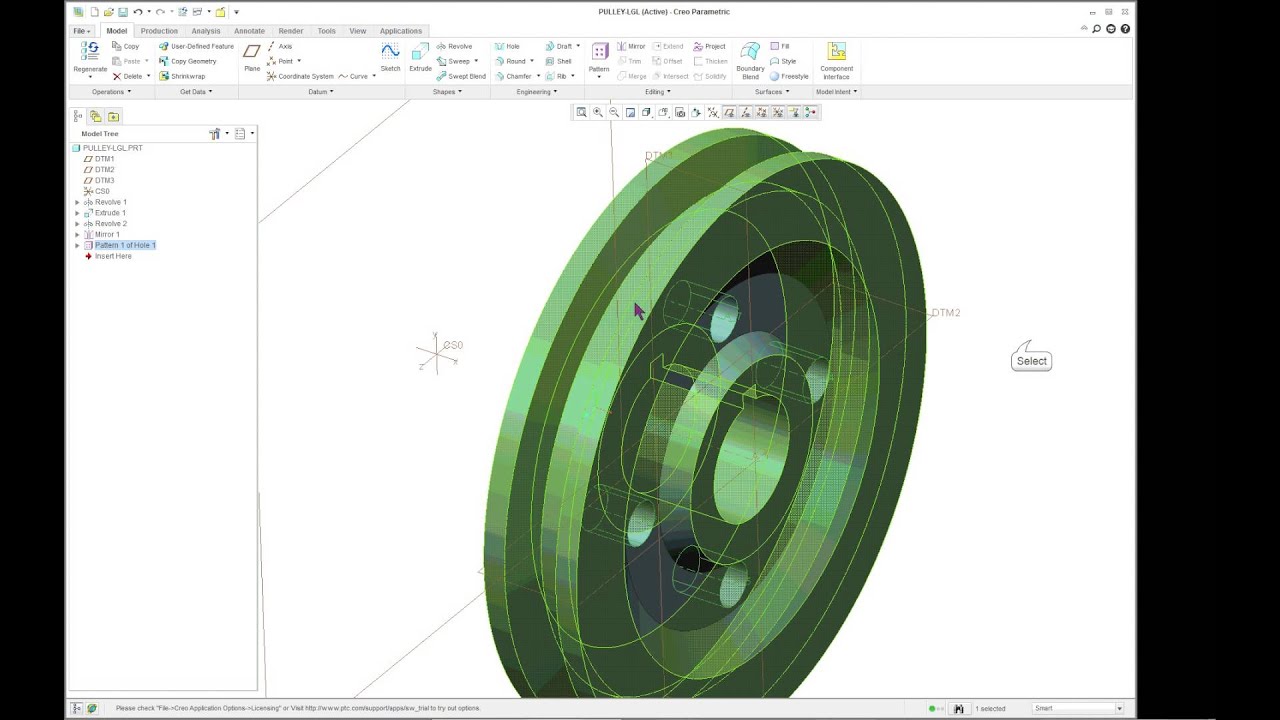Click the Style surface tool
Viewport: 1280px width, 720px height.
[x=783, y=61]
